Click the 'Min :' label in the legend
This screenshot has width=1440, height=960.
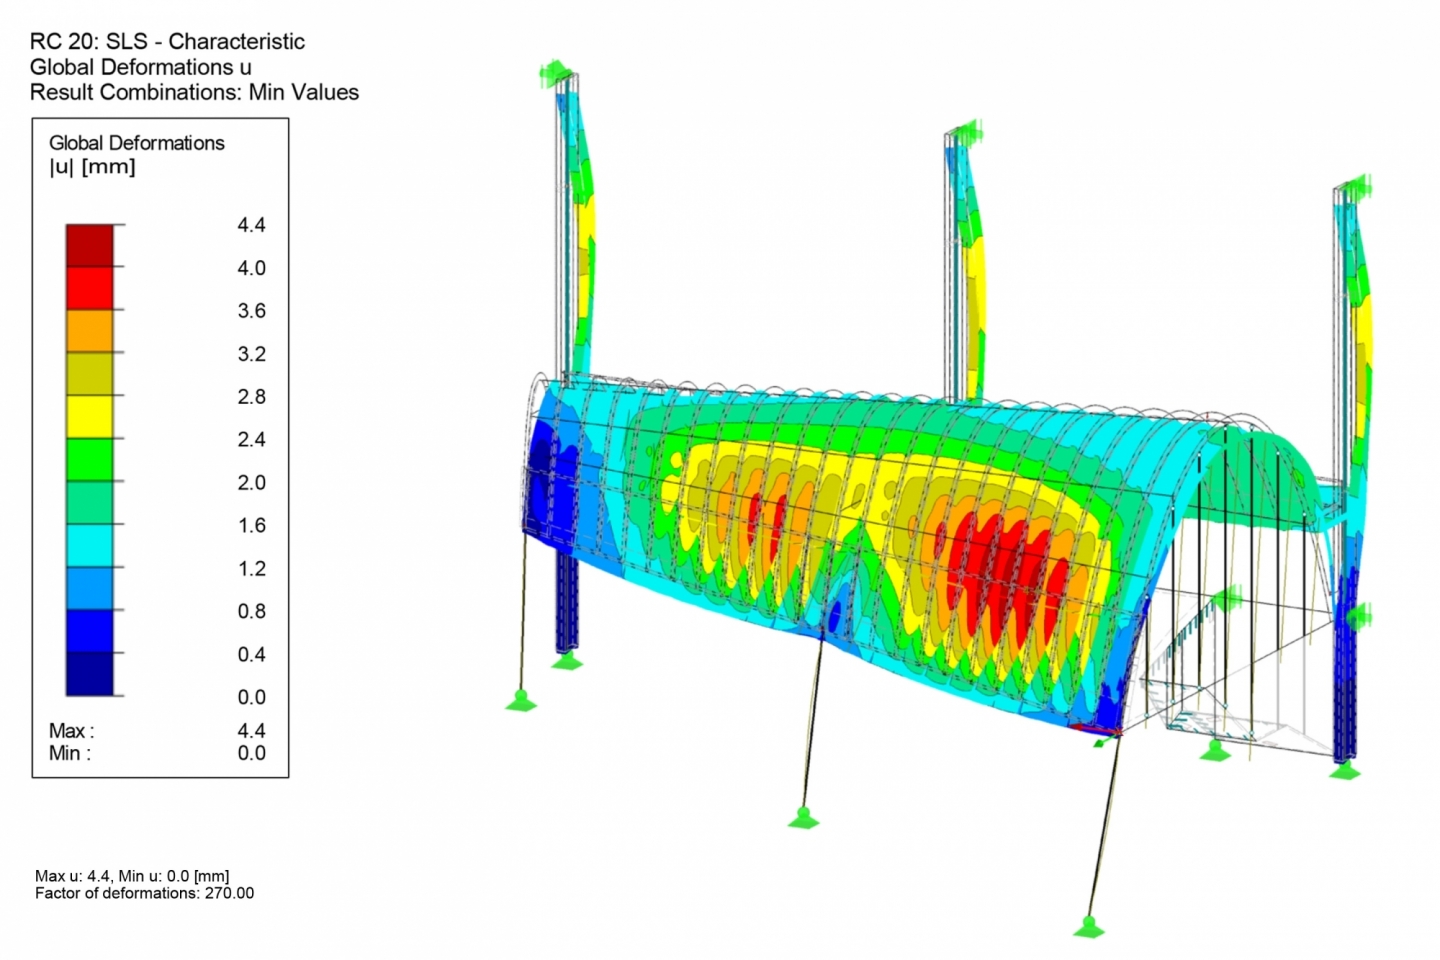point(69,753)
